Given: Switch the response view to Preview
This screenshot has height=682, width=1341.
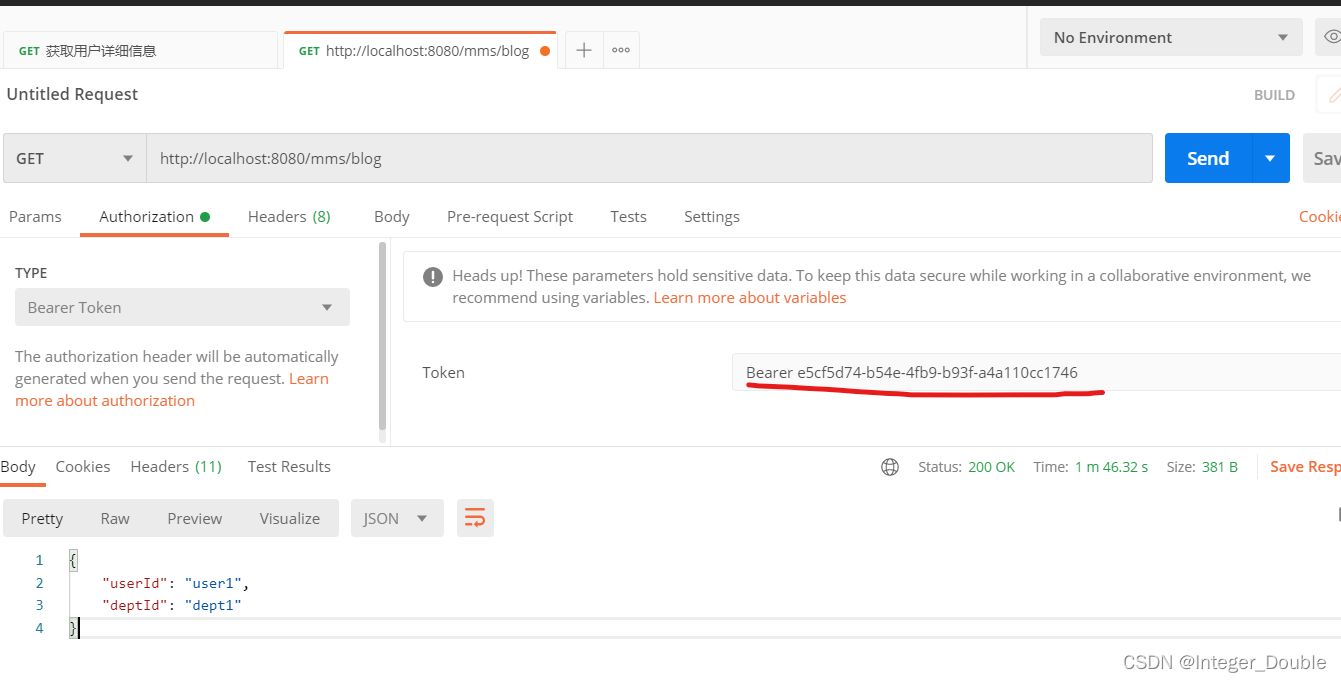Looking at the screenshot, I should pyautogui.click(x=193, y=518).
